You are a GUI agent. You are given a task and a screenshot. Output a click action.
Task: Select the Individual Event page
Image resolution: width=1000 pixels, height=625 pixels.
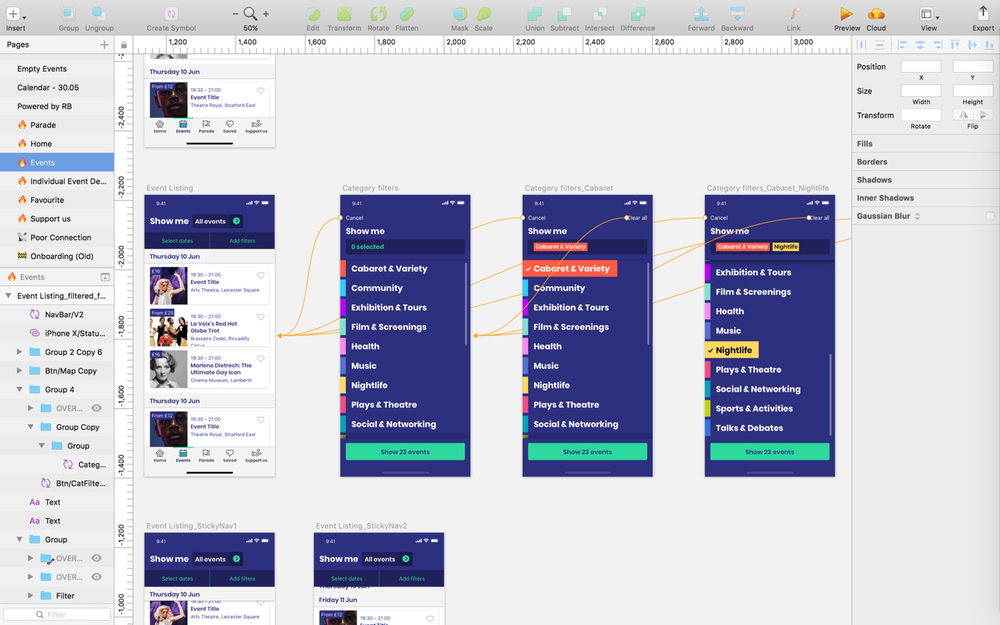(x=67, y=181)
